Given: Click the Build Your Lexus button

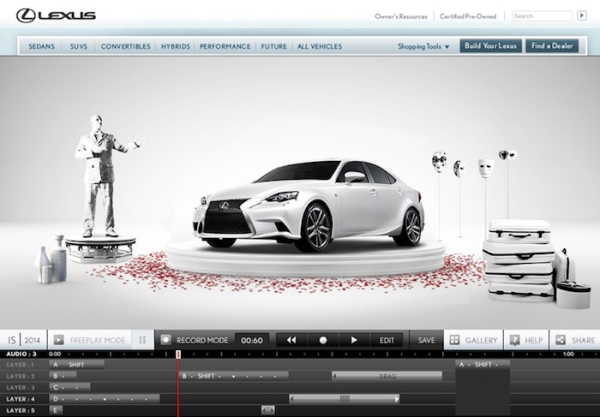Looking at the screenshot, I should 490,46.
